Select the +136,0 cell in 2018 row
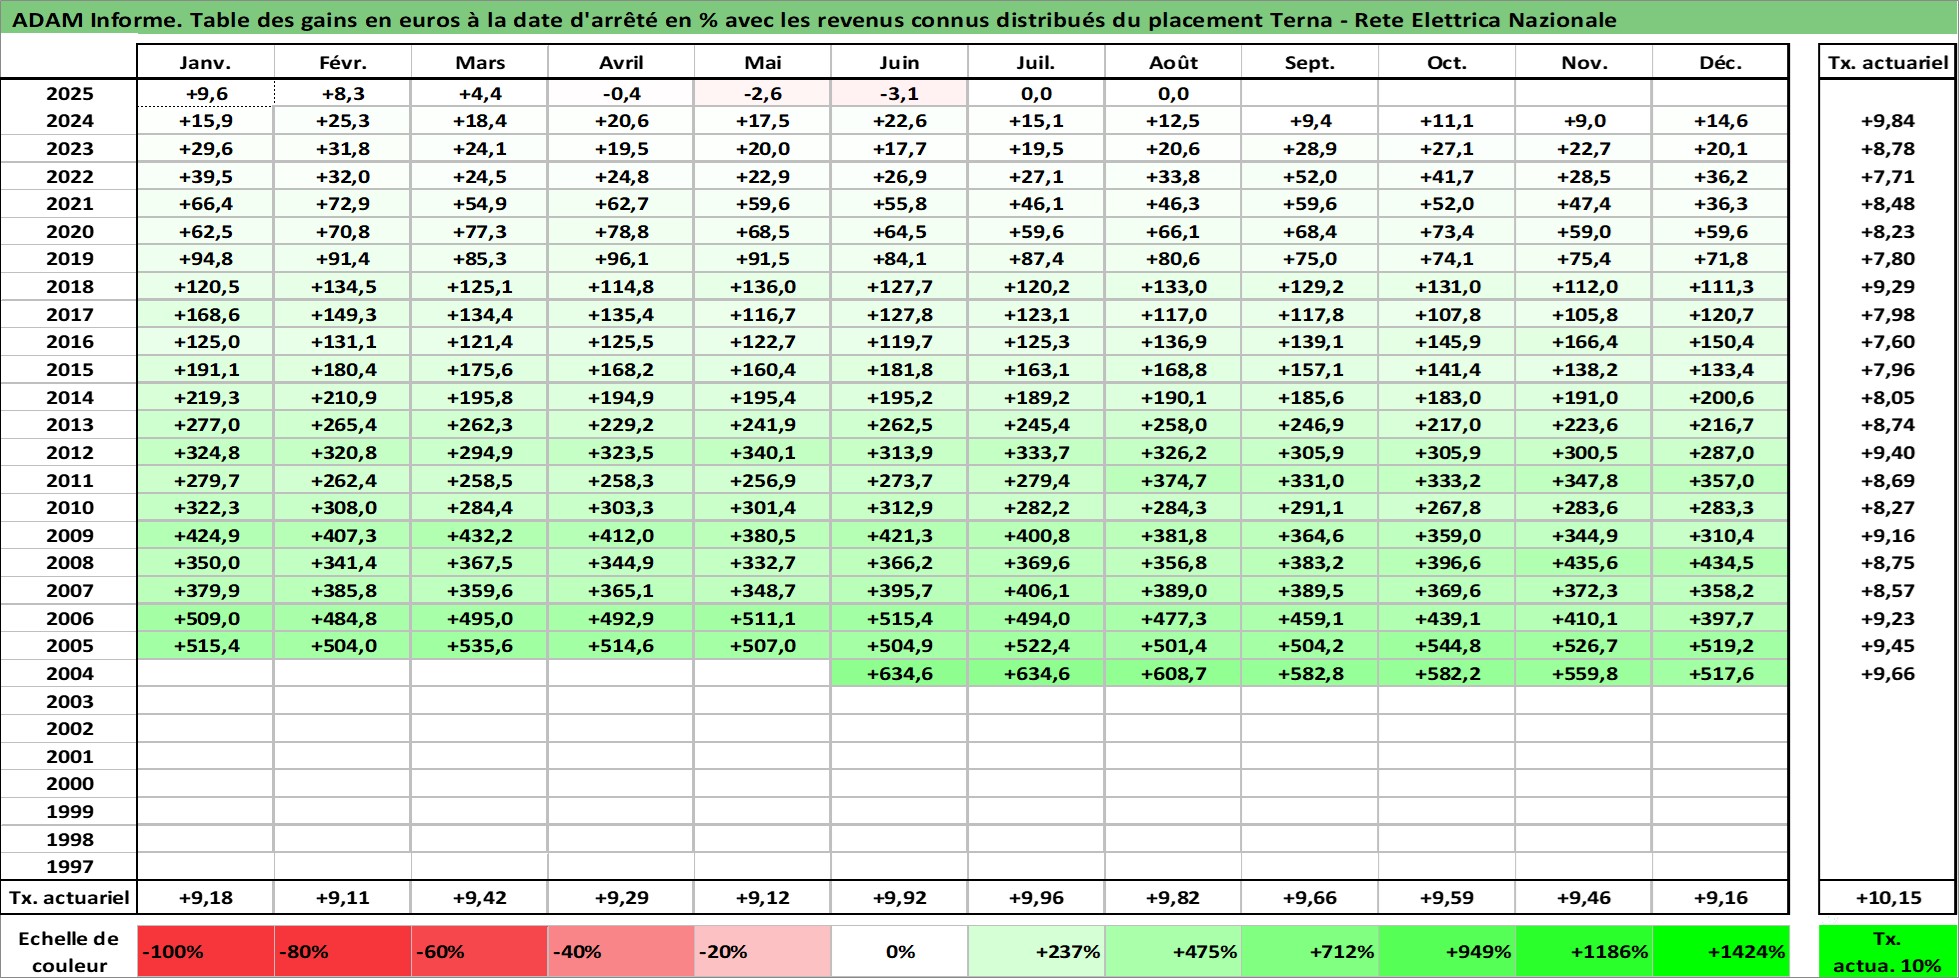The image size is (1959, 978). point(763,287)
